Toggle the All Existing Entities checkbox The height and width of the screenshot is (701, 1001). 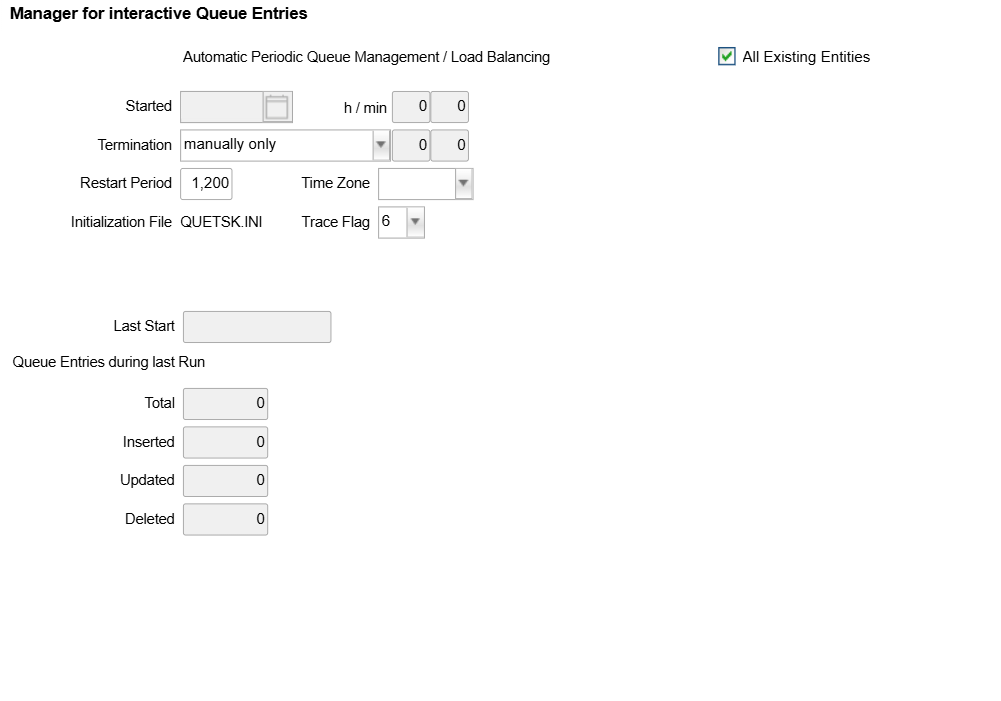(x=727, y=57)
